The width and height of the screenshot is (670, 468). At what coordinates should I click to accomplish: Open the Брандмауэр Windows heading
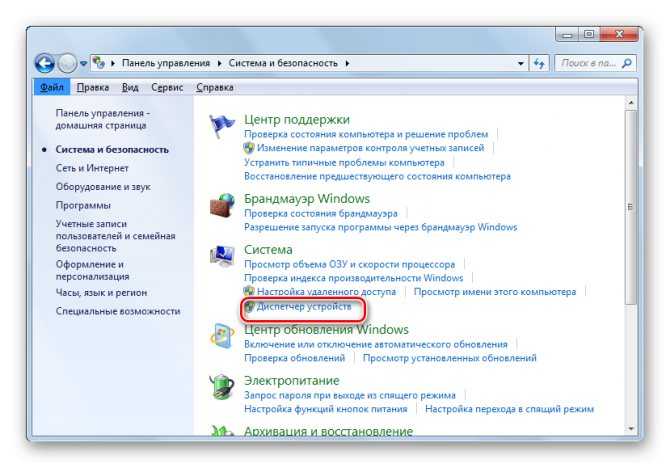click(x=307, y=198)
